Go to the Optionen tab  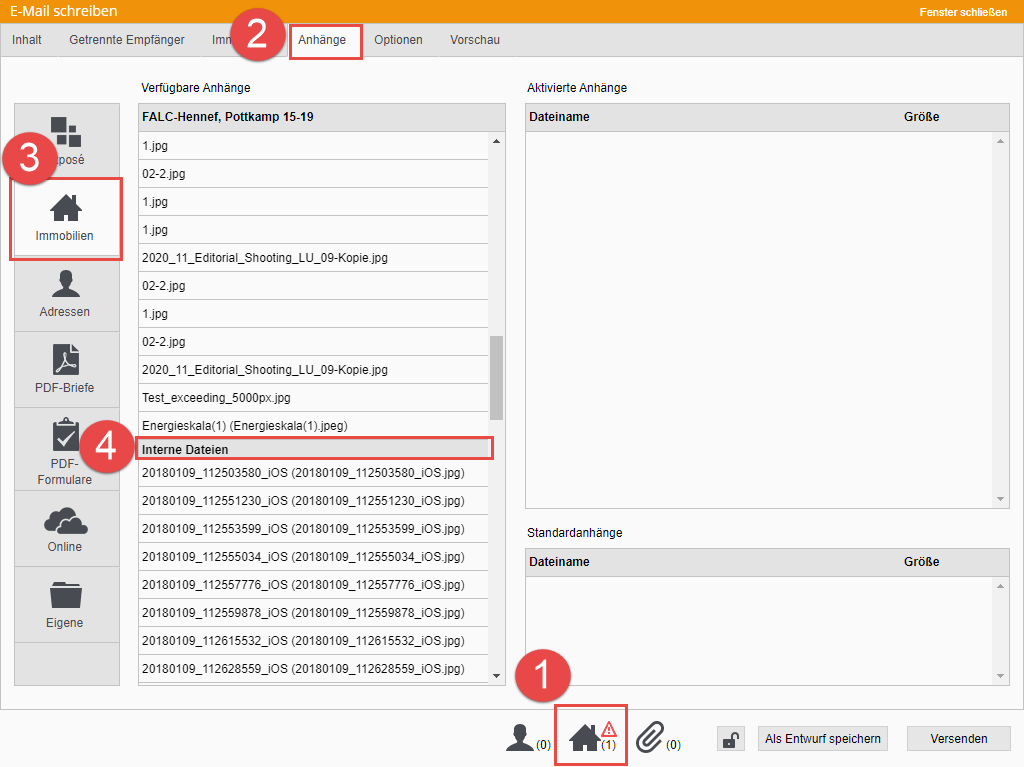coord(398,40)
